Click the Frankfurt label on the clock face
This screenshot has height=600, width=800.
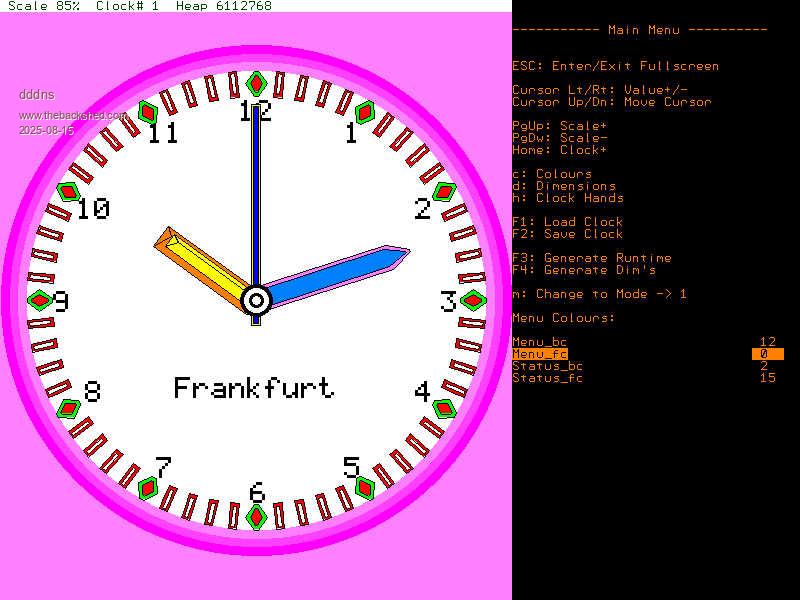(x=253, y=388)
